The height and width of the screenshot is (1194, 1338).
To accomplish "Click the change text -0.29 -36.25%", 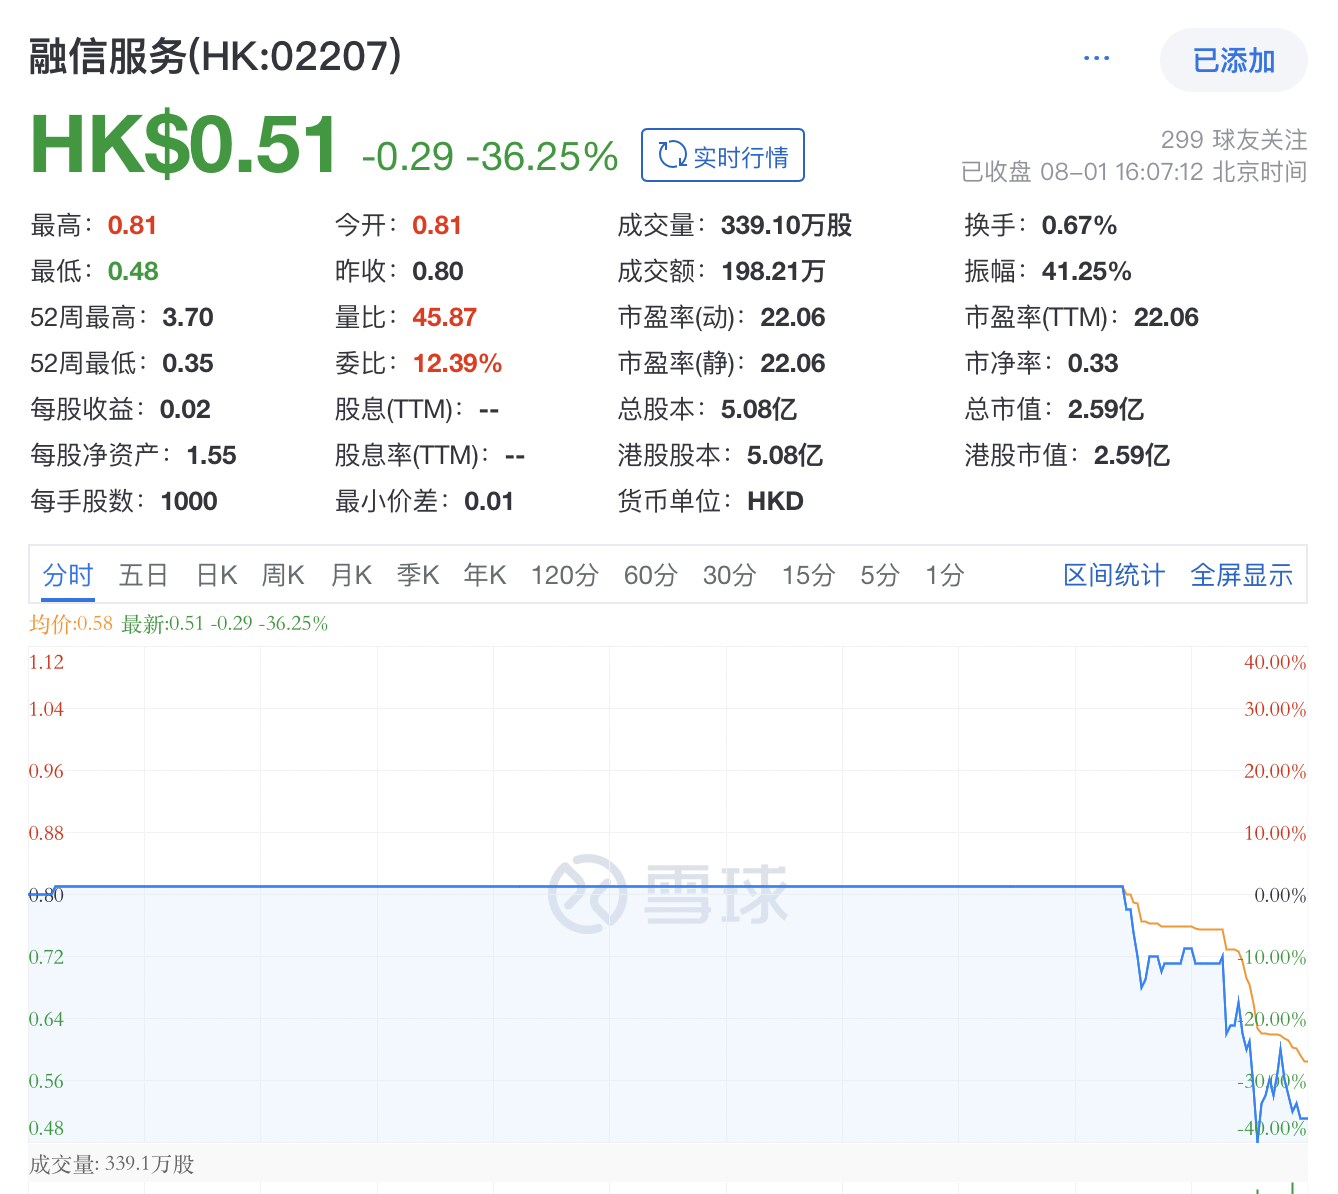I will 490,157.
